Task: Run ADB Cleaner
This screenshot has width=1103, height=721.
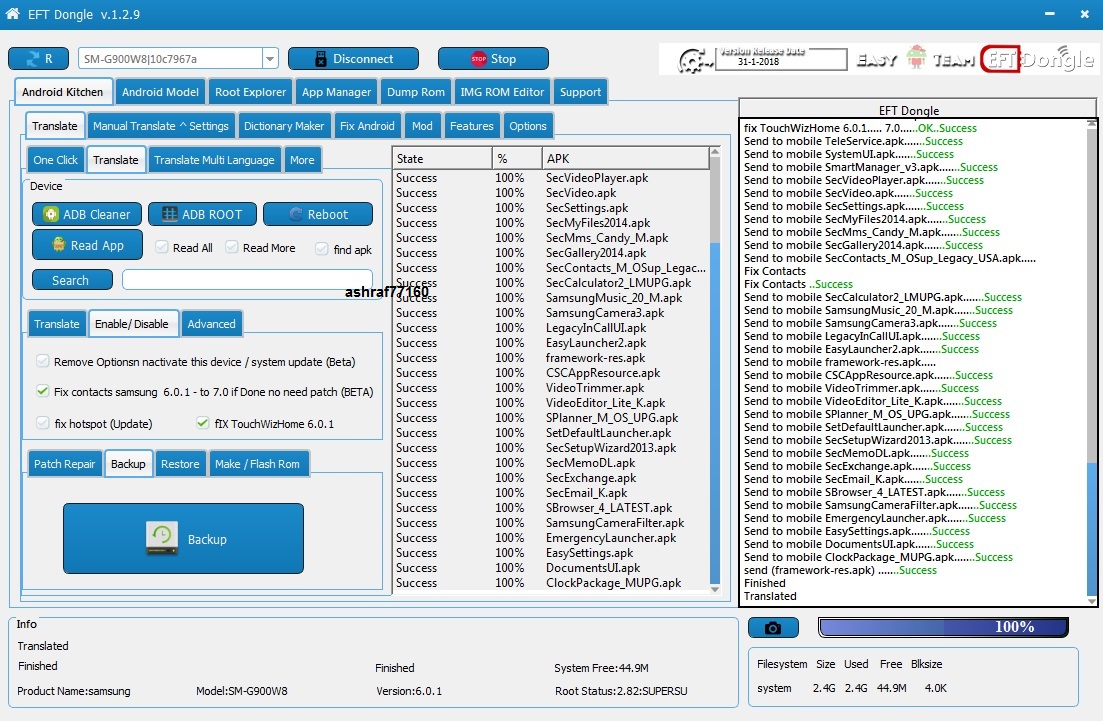Action: point(87,214)
